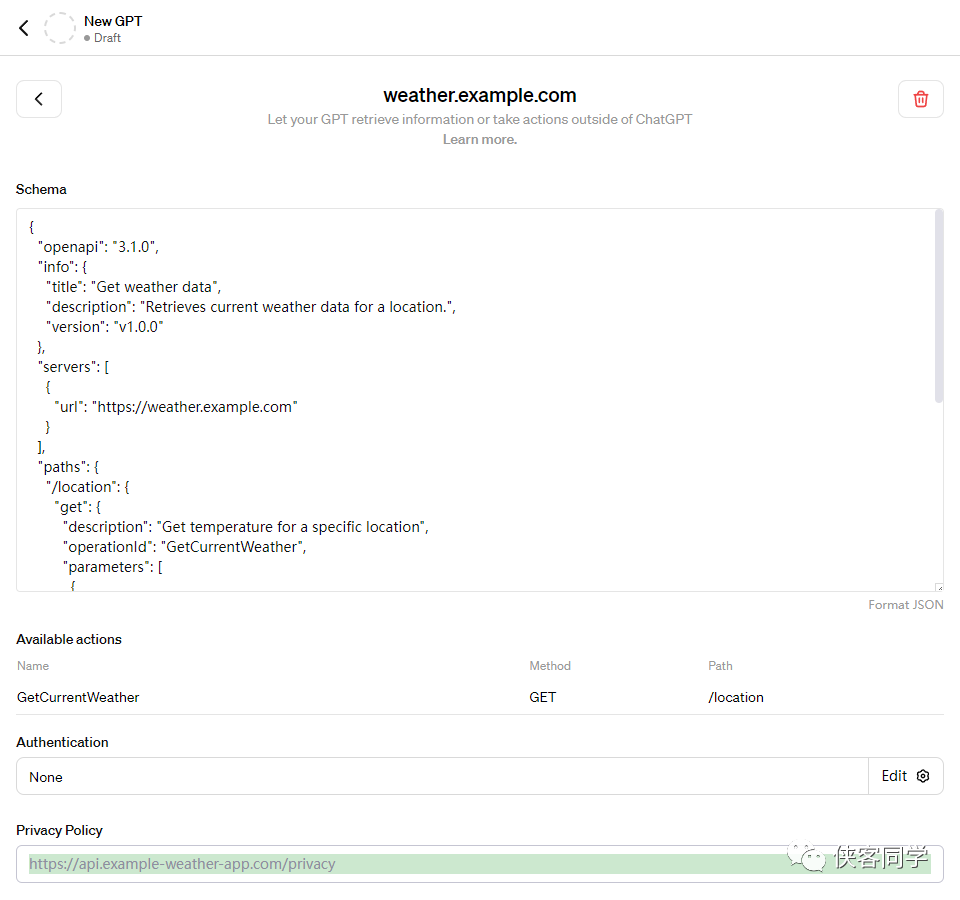
Task: Click the GET method cell
Action: [543, 697]
